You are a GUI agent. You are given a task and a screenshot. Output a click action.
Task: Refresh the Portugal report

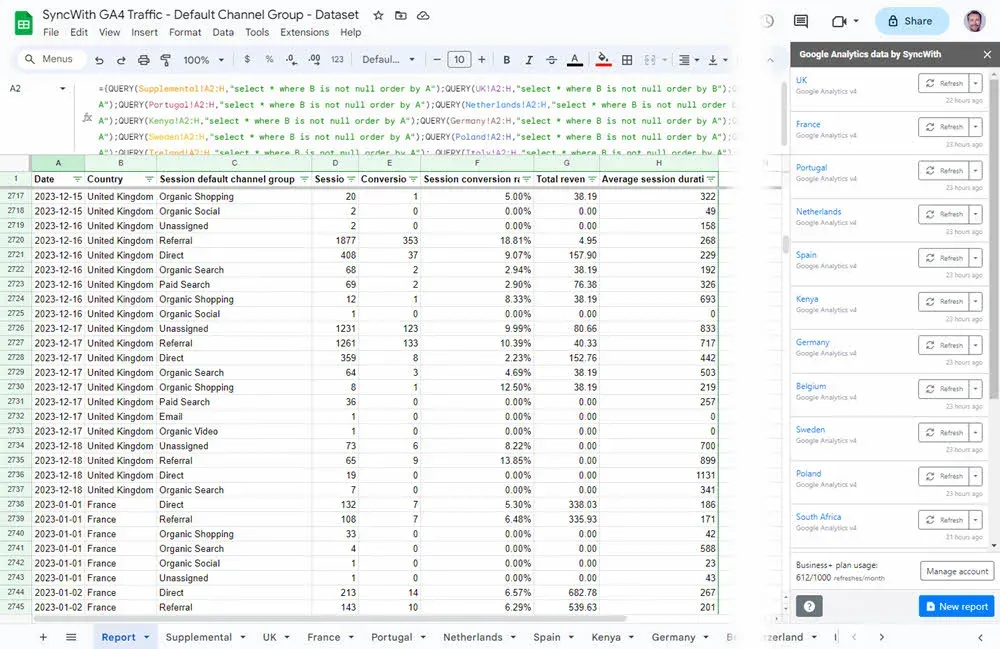tap(944, 171)
